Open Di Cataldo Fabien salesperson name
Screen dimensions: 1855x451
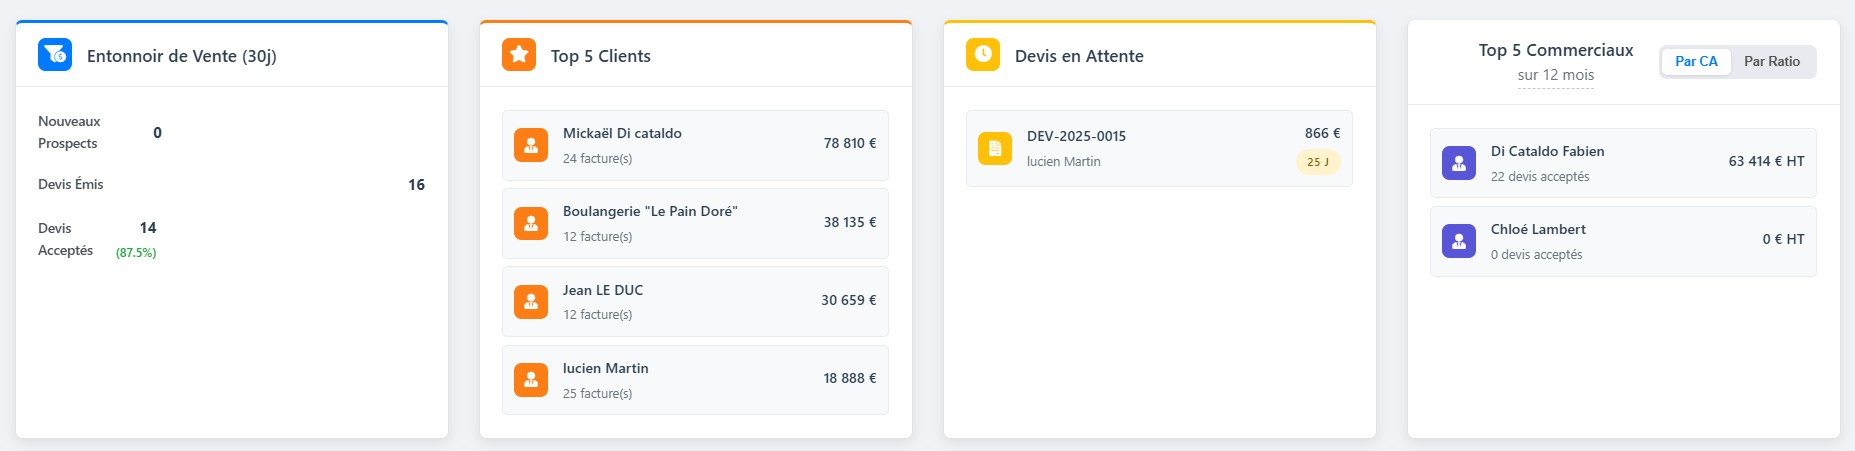click(x=1547, y=151)
